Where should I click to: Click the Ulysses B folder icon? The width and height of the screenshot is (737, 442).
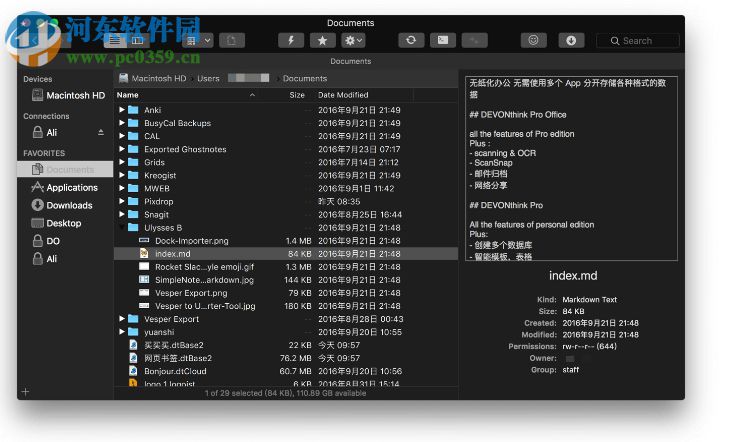pos(133,228)
